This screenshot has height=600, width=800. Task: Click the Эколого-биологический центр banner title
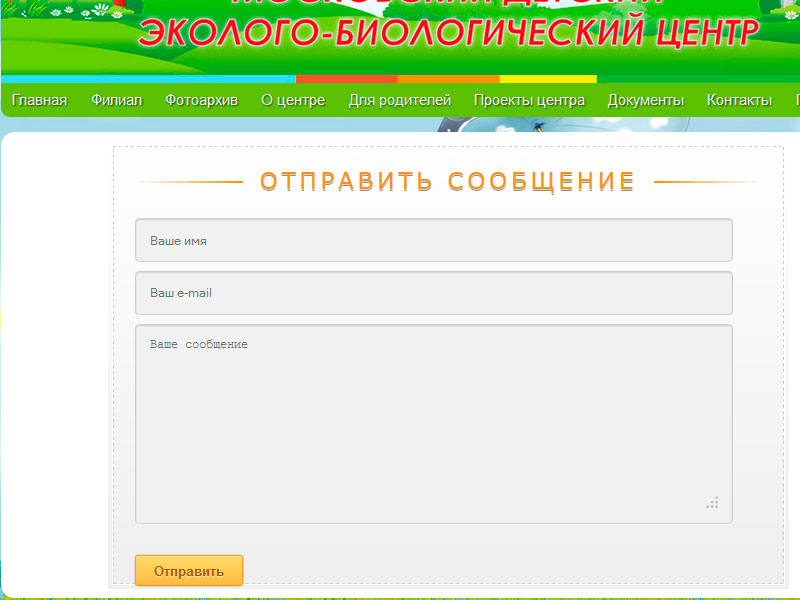(448, 32)
